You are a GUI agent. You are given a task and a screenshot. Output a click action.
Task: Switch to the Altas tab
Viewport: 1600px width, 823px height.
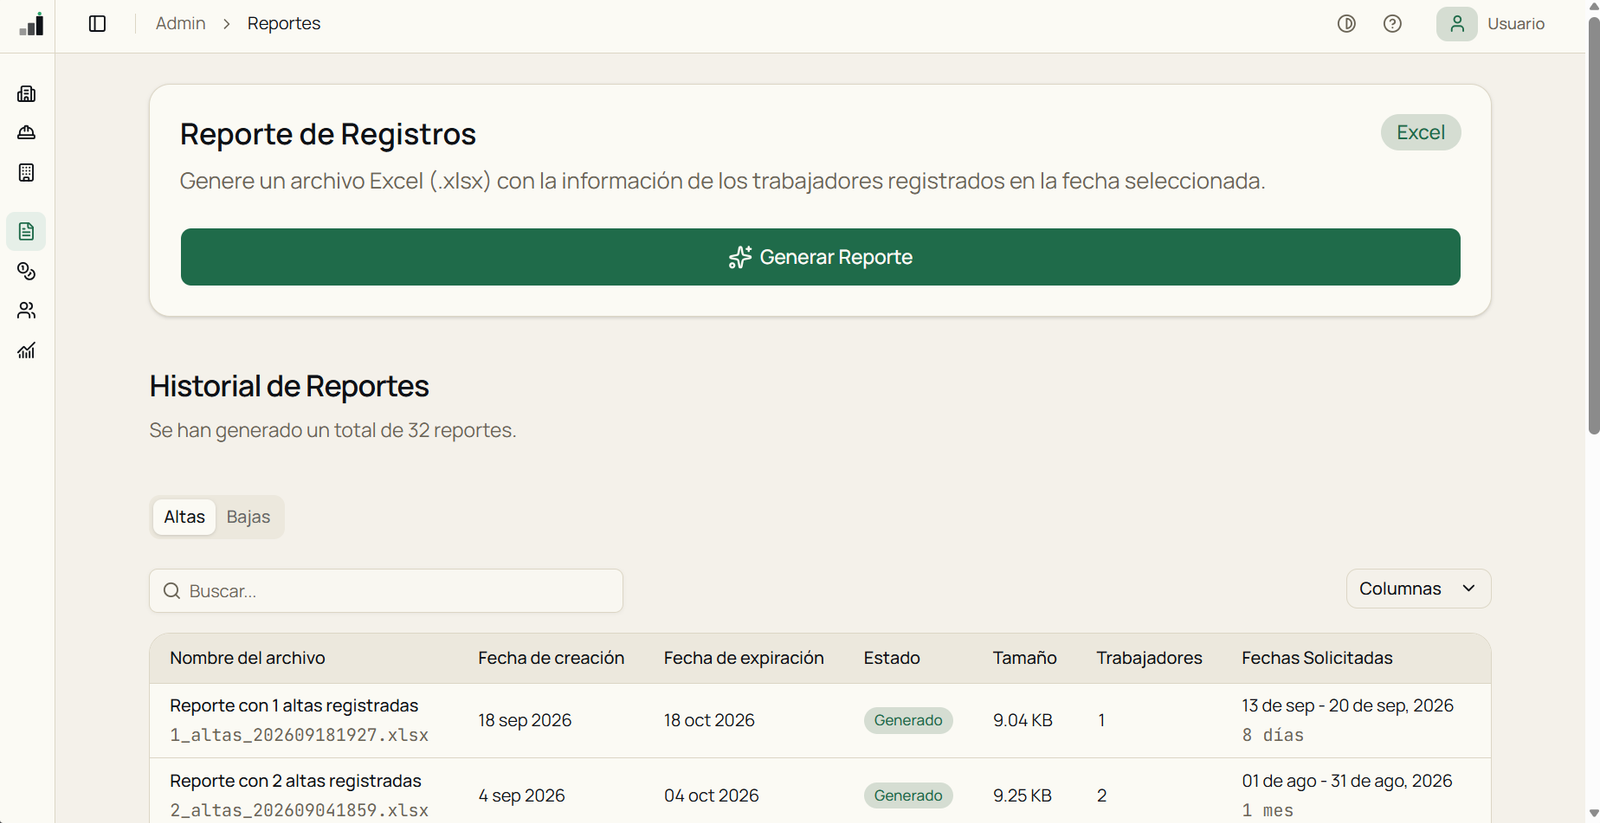click(x=185, y=517)
